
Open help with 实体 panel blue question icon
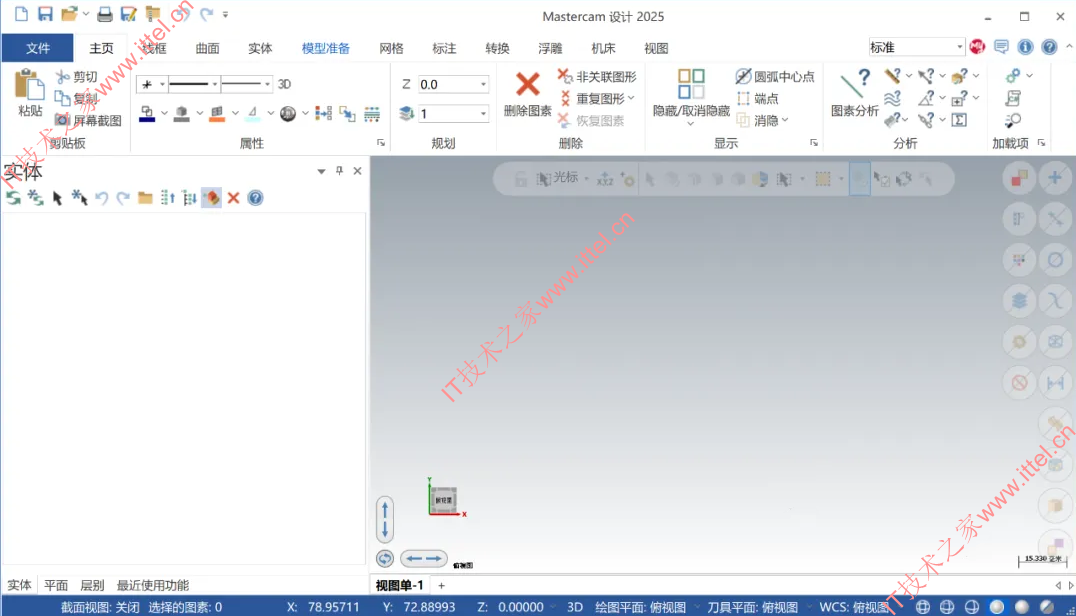[x=255, y=198]
